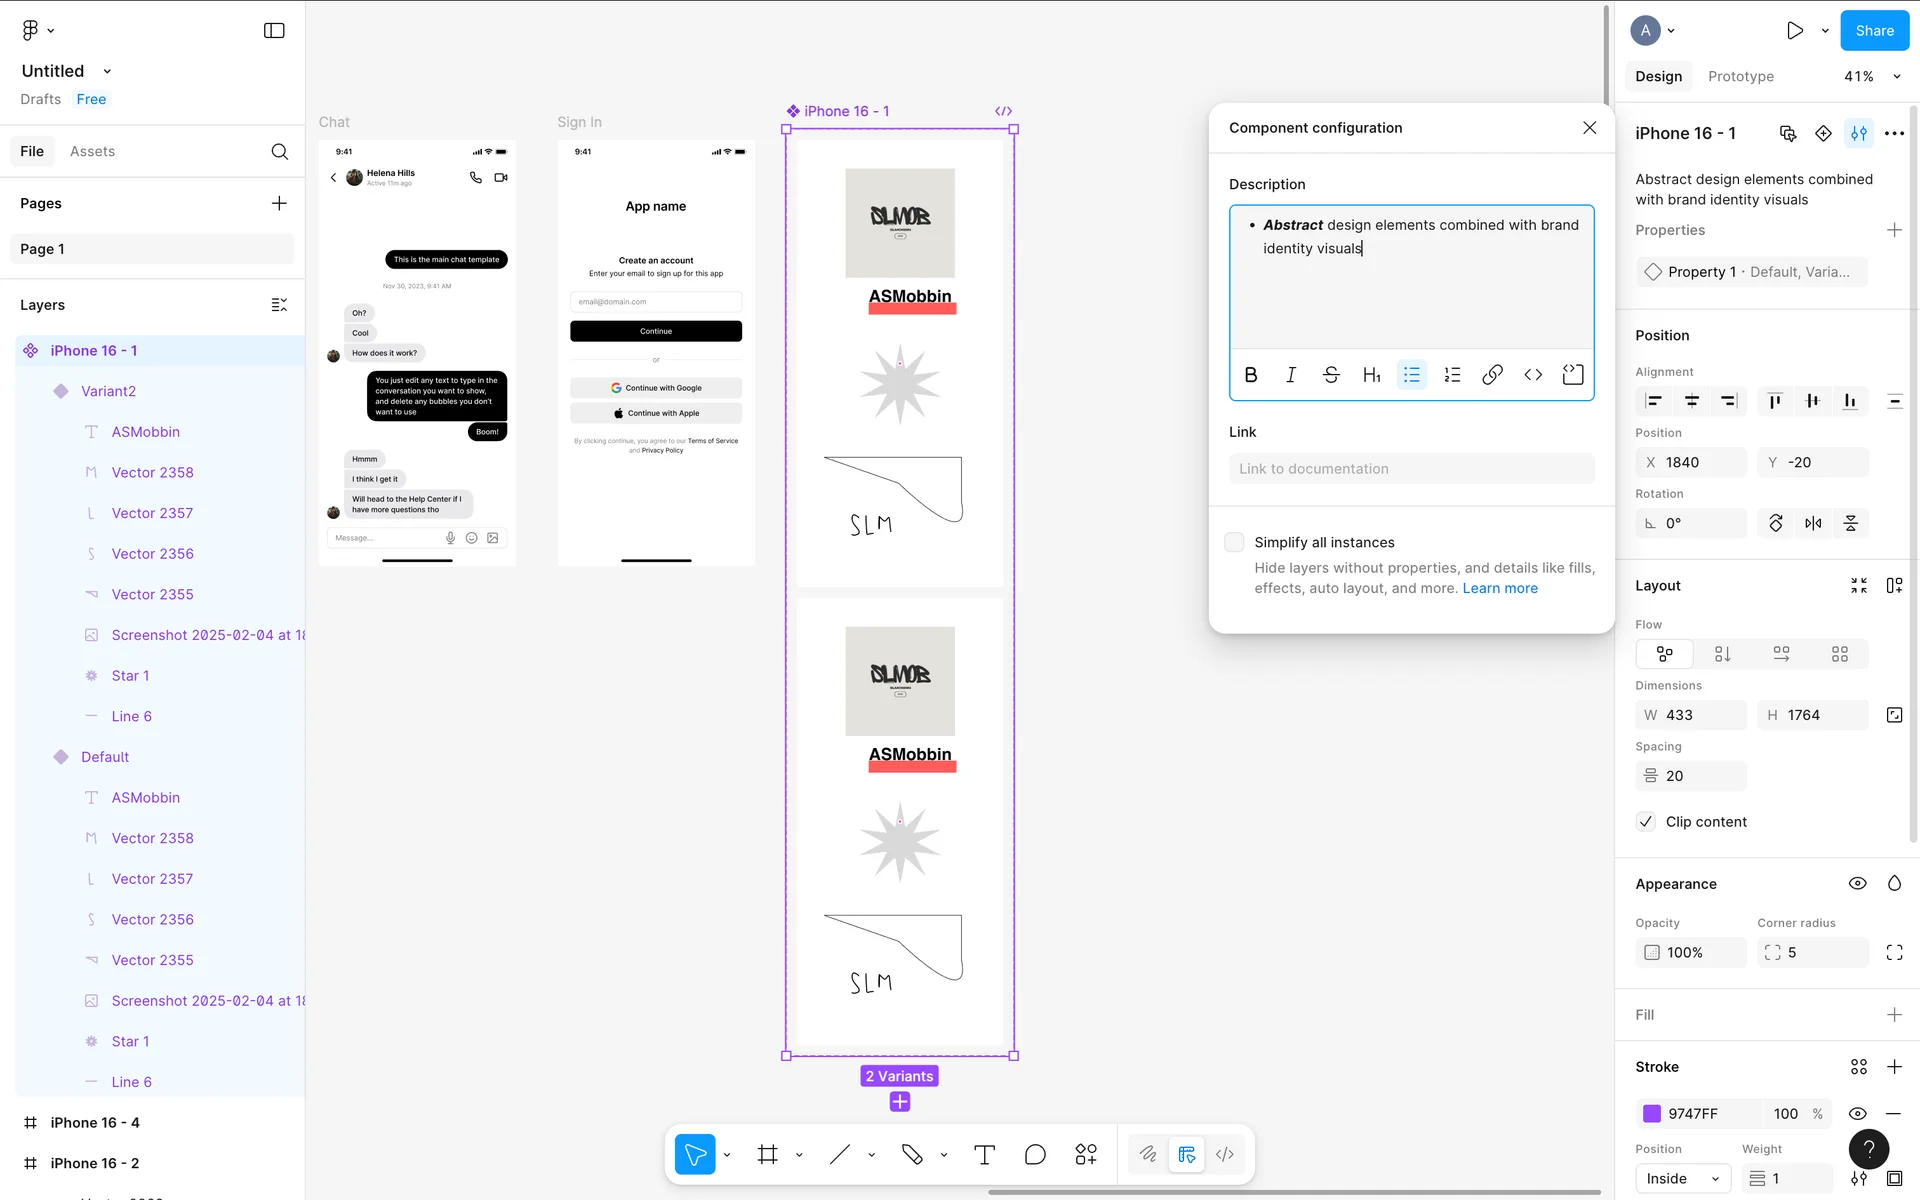This screenshot has height=1200, width=1920.
Task: Toggle bold formatting in description editor
Action: [x=1250, y=375]
